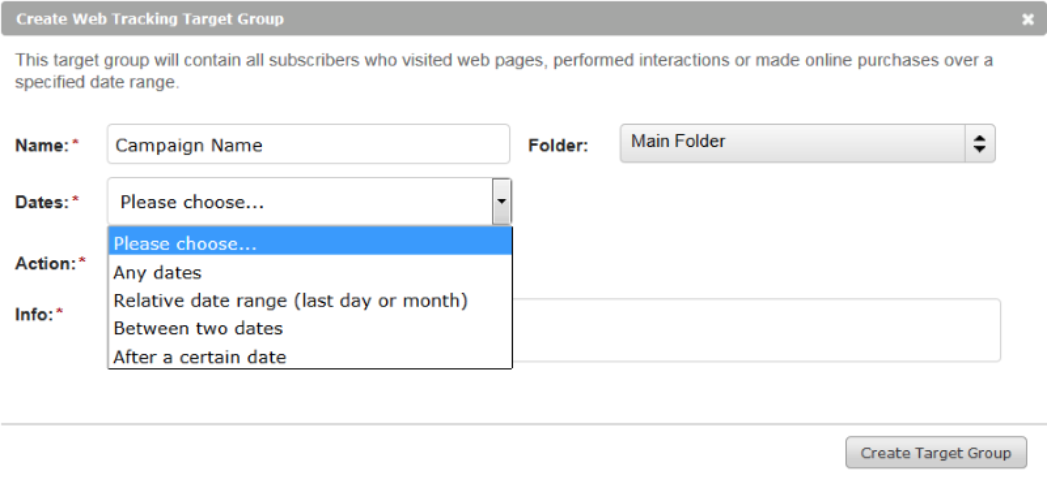Click the Dates combo box showing Please choose
Screen dimensions: 1047x483
pos(309,202)
